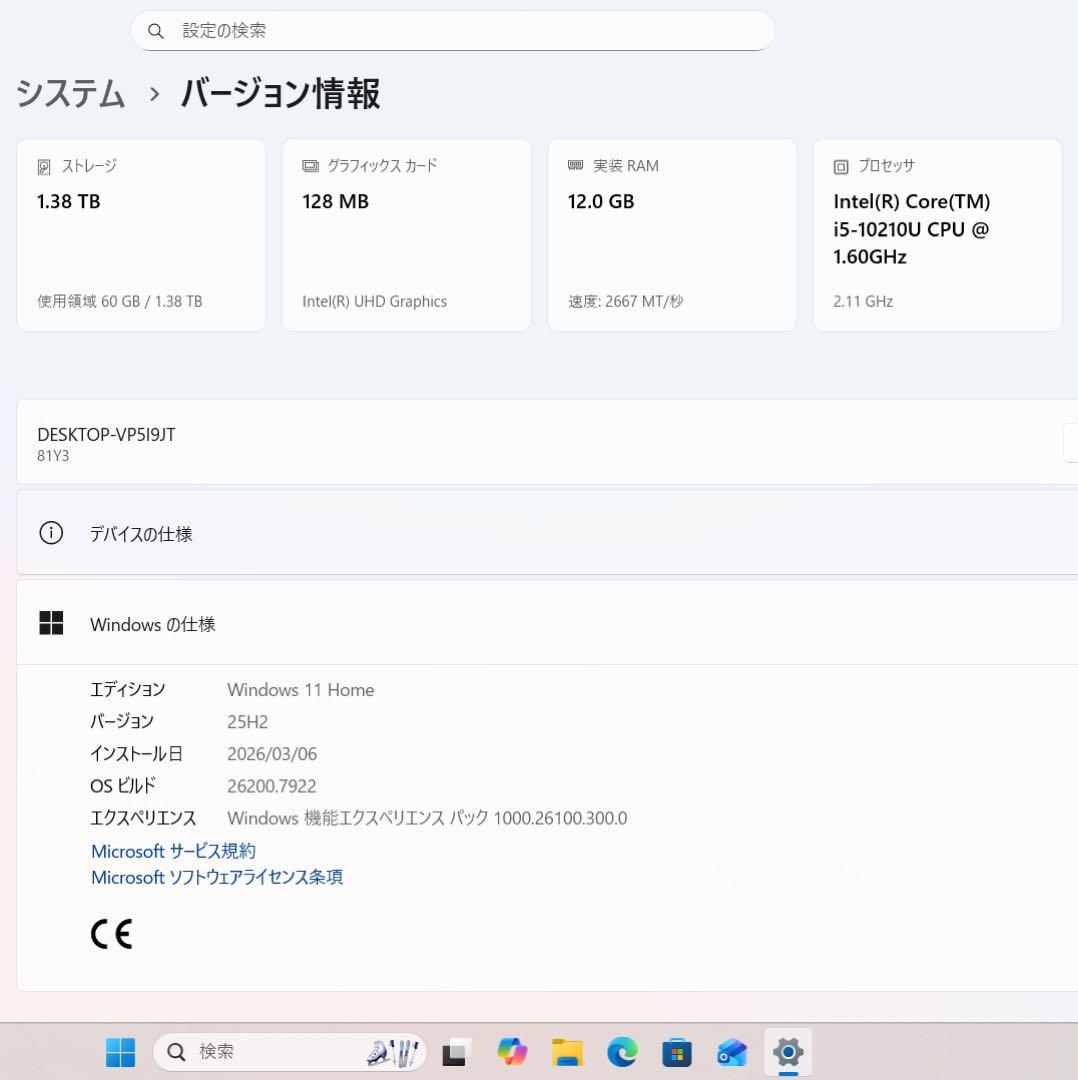Click the ストレージ disk icon
The image size is (1078, 1080).
pos(44,167)
